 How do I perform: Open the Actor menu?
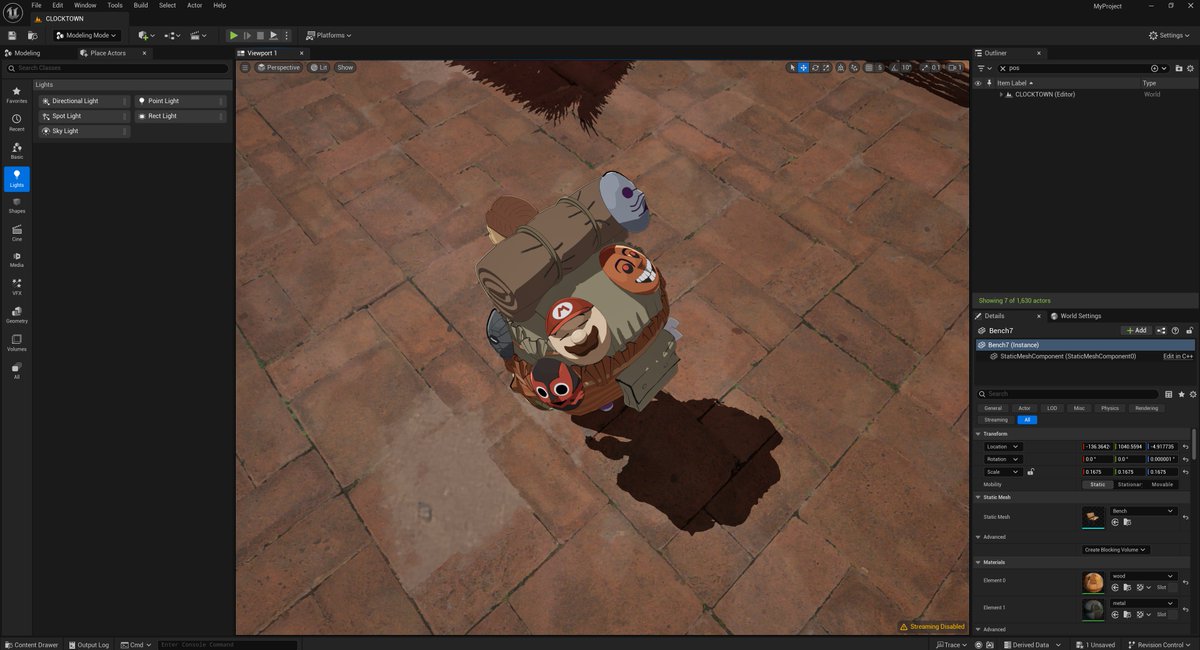194,5
